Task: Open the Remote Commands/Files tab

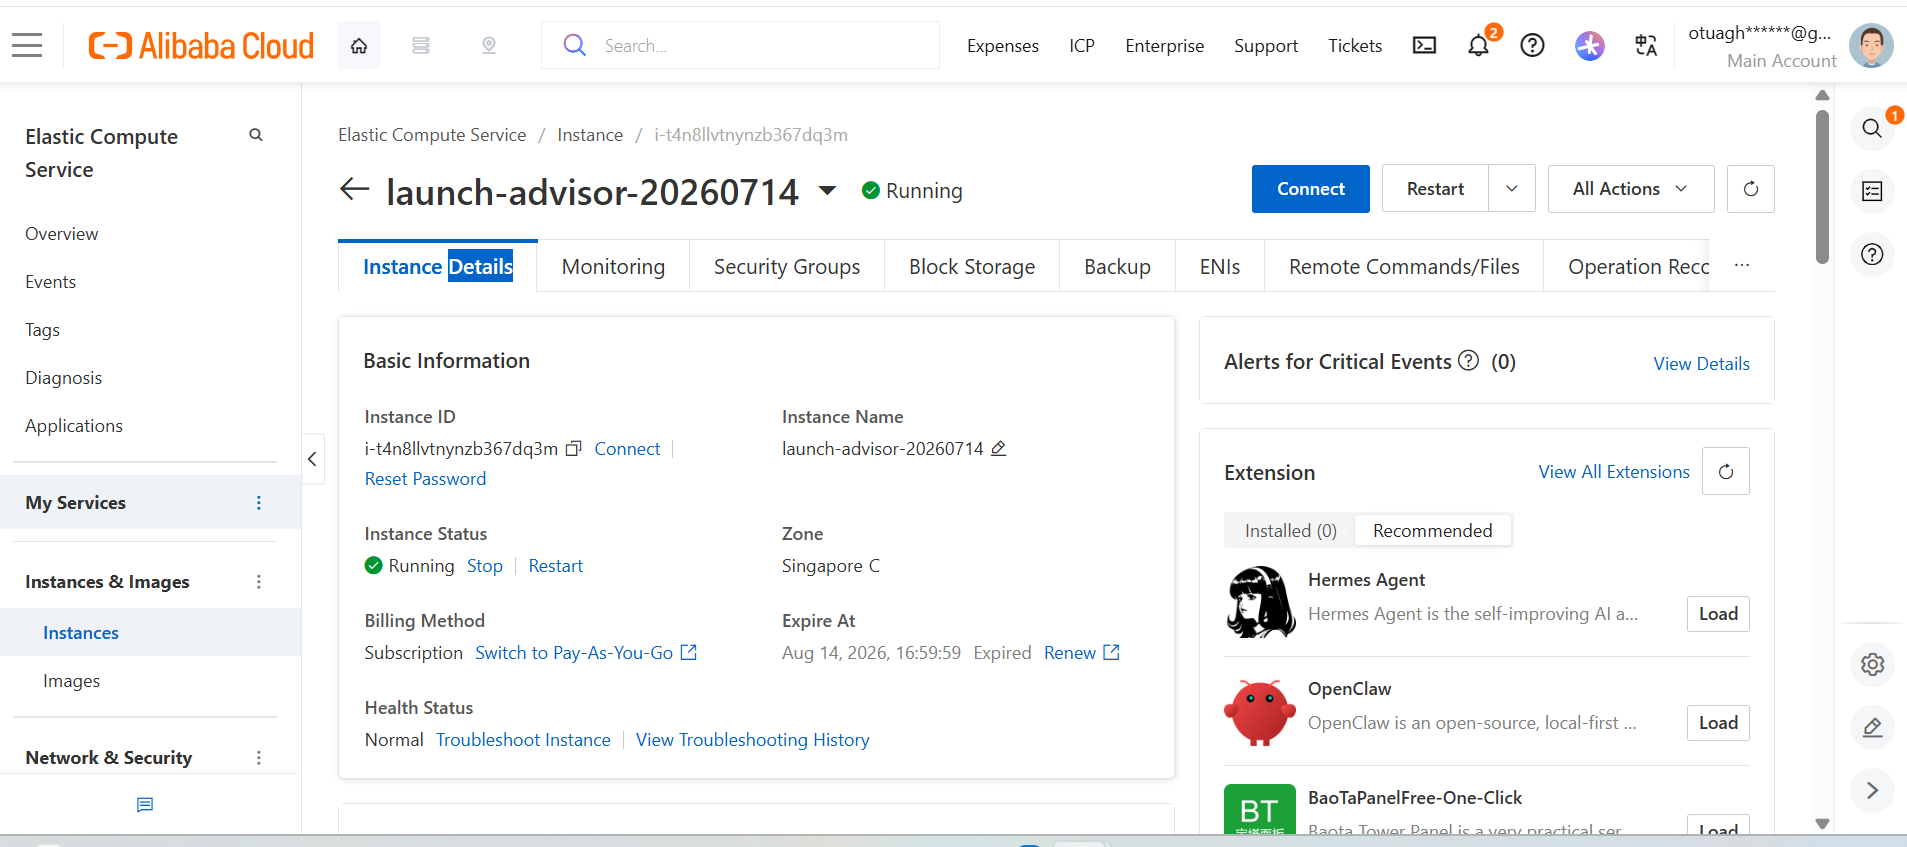Action: point(1404,266)
